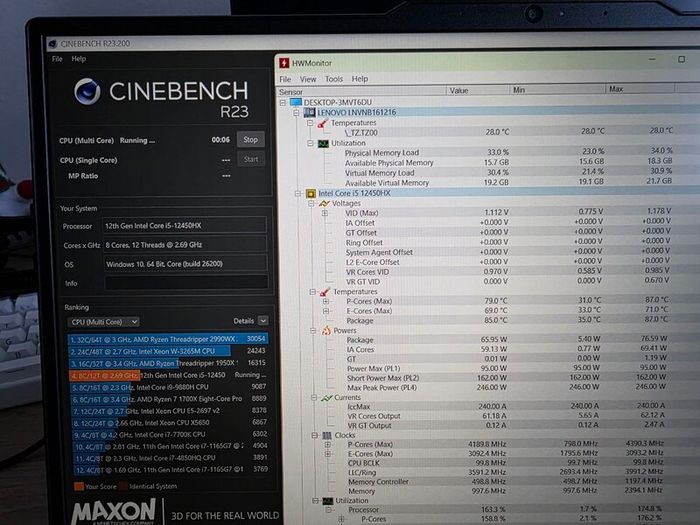Image resolution: width=700 pixels, height=525 pixels.
Task: Expand the P-Cores (Max) clock row
Action: [x=328, y=445]
